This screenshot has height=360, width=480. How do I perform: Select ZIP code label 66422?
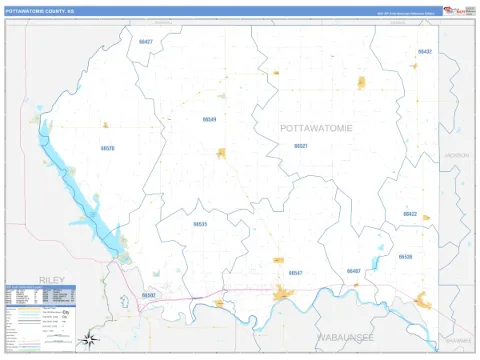[x=410, y=214]
